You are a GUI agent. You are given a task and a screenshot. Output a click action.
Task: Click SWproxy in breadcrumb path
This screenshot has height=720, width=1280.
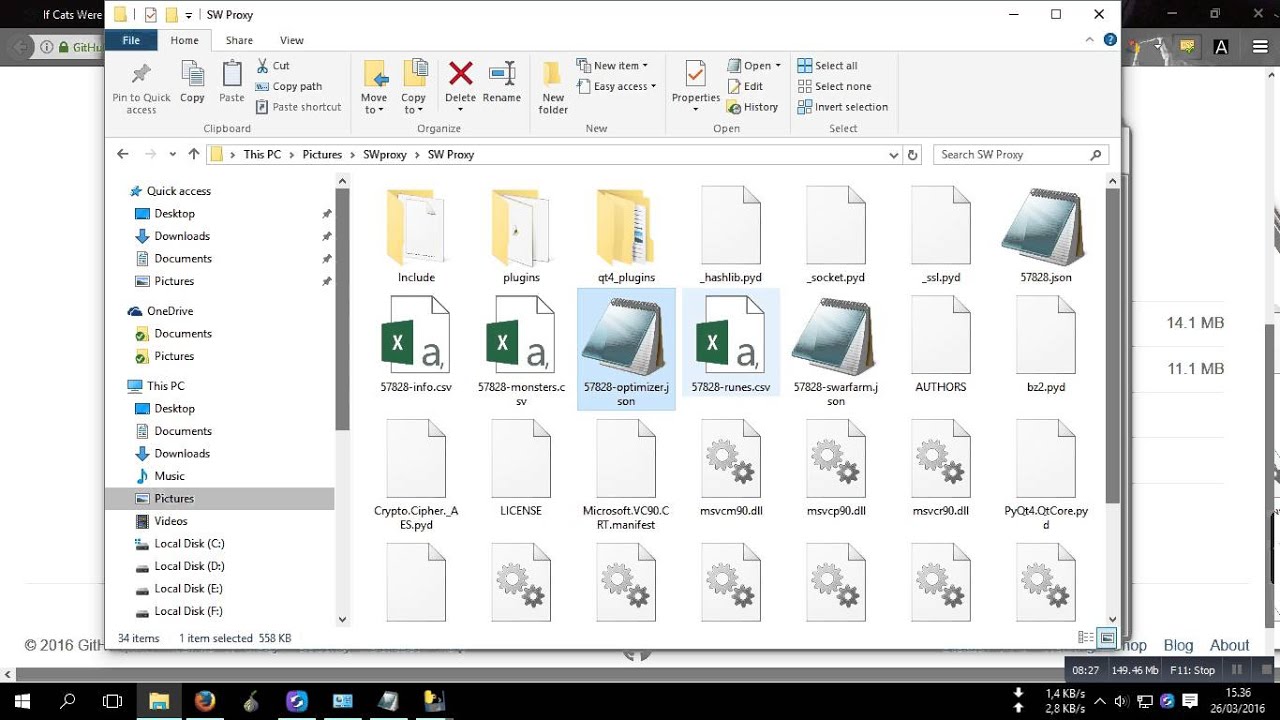[385, 155]
